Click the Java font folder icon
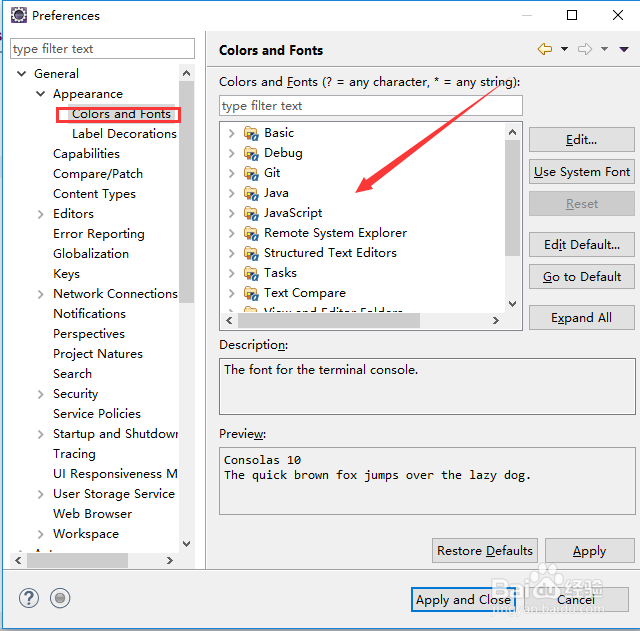The height and width of the screenshot is (631, 640). (x=251, y=193)
